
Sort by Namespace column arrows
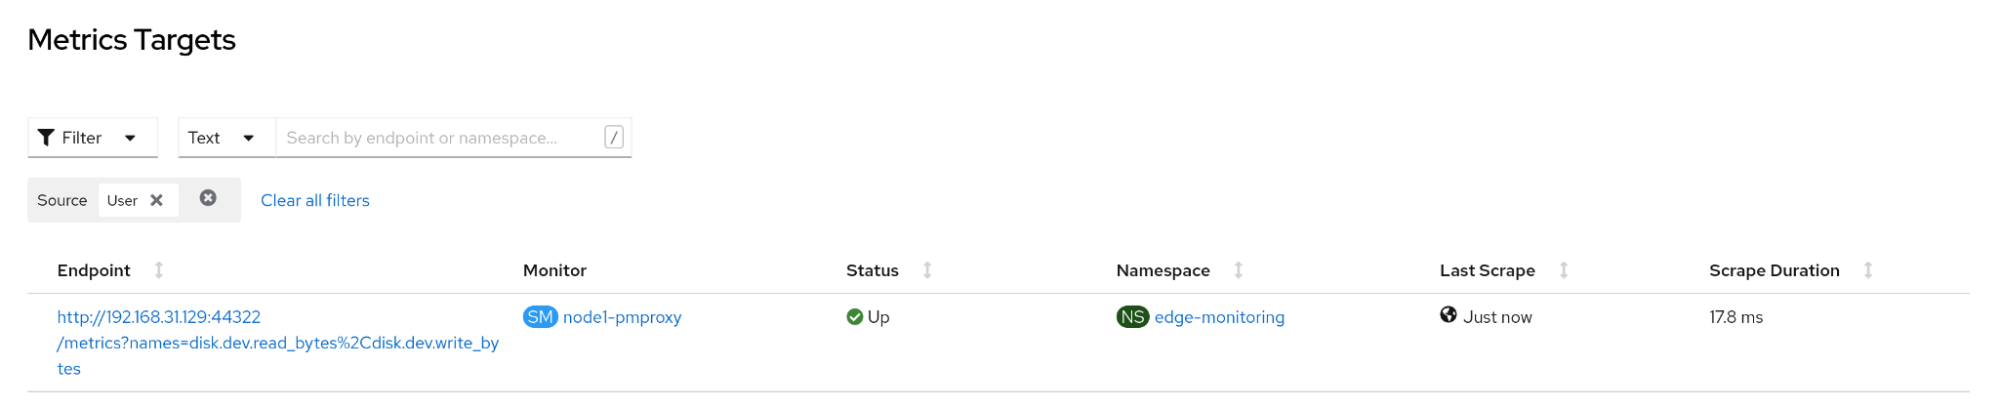[1238, 270]
